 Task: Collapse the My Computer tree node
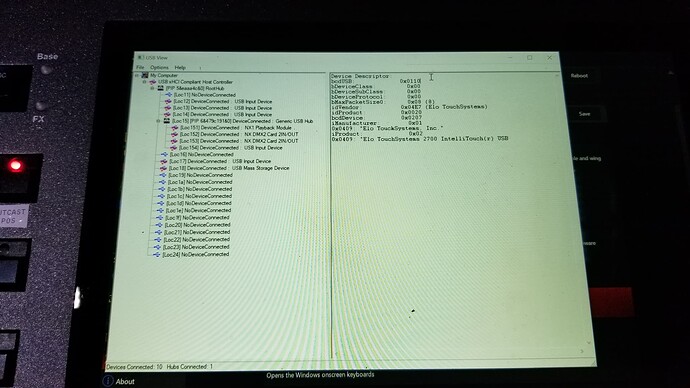tap(137, 76)
